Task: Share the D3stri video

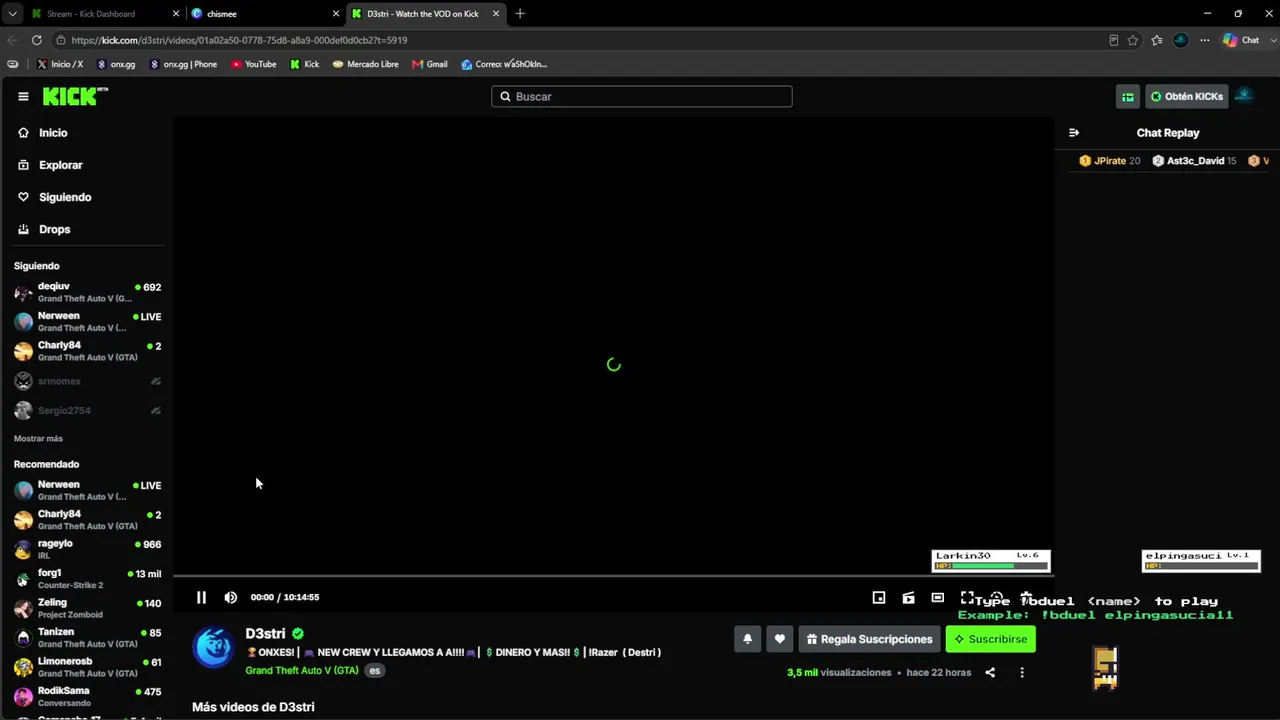Action: [990, 672]
